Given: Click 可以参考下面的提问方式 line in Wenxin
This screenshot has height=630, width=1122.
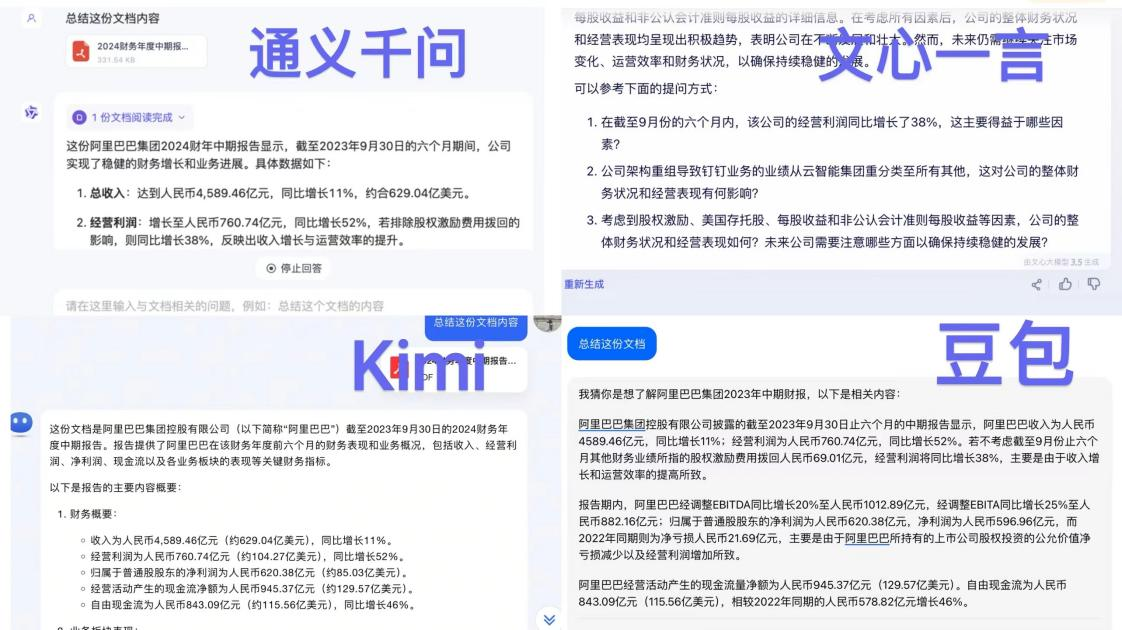Looking at the screenshot, I should (x=645, y=89).
